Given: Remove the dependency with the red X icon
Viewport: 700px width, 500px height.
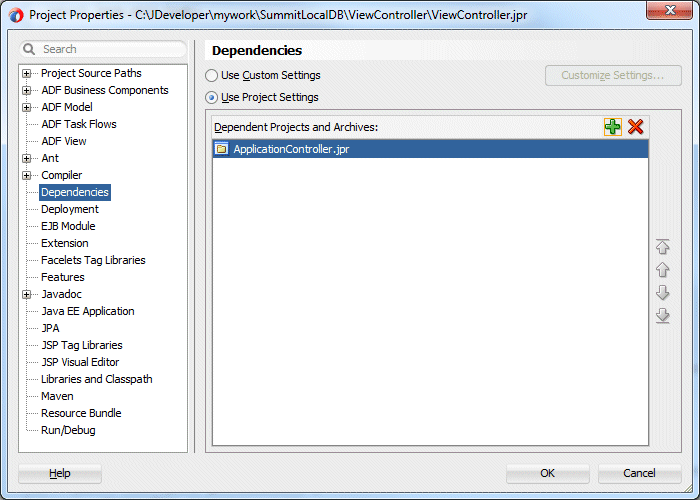Looking at the screenshot, I should [635, 127].
